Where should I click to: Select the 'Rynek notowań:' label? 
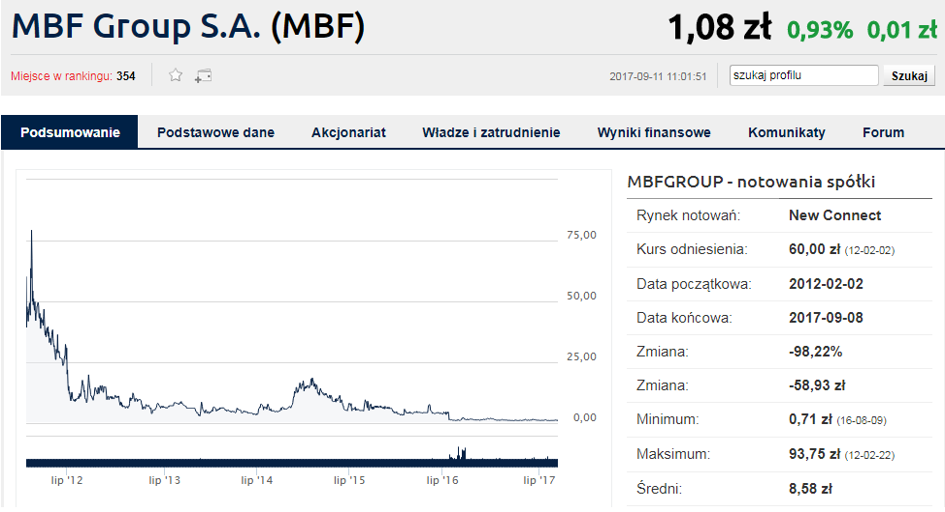pyautogui.click(x=688, y=215)
